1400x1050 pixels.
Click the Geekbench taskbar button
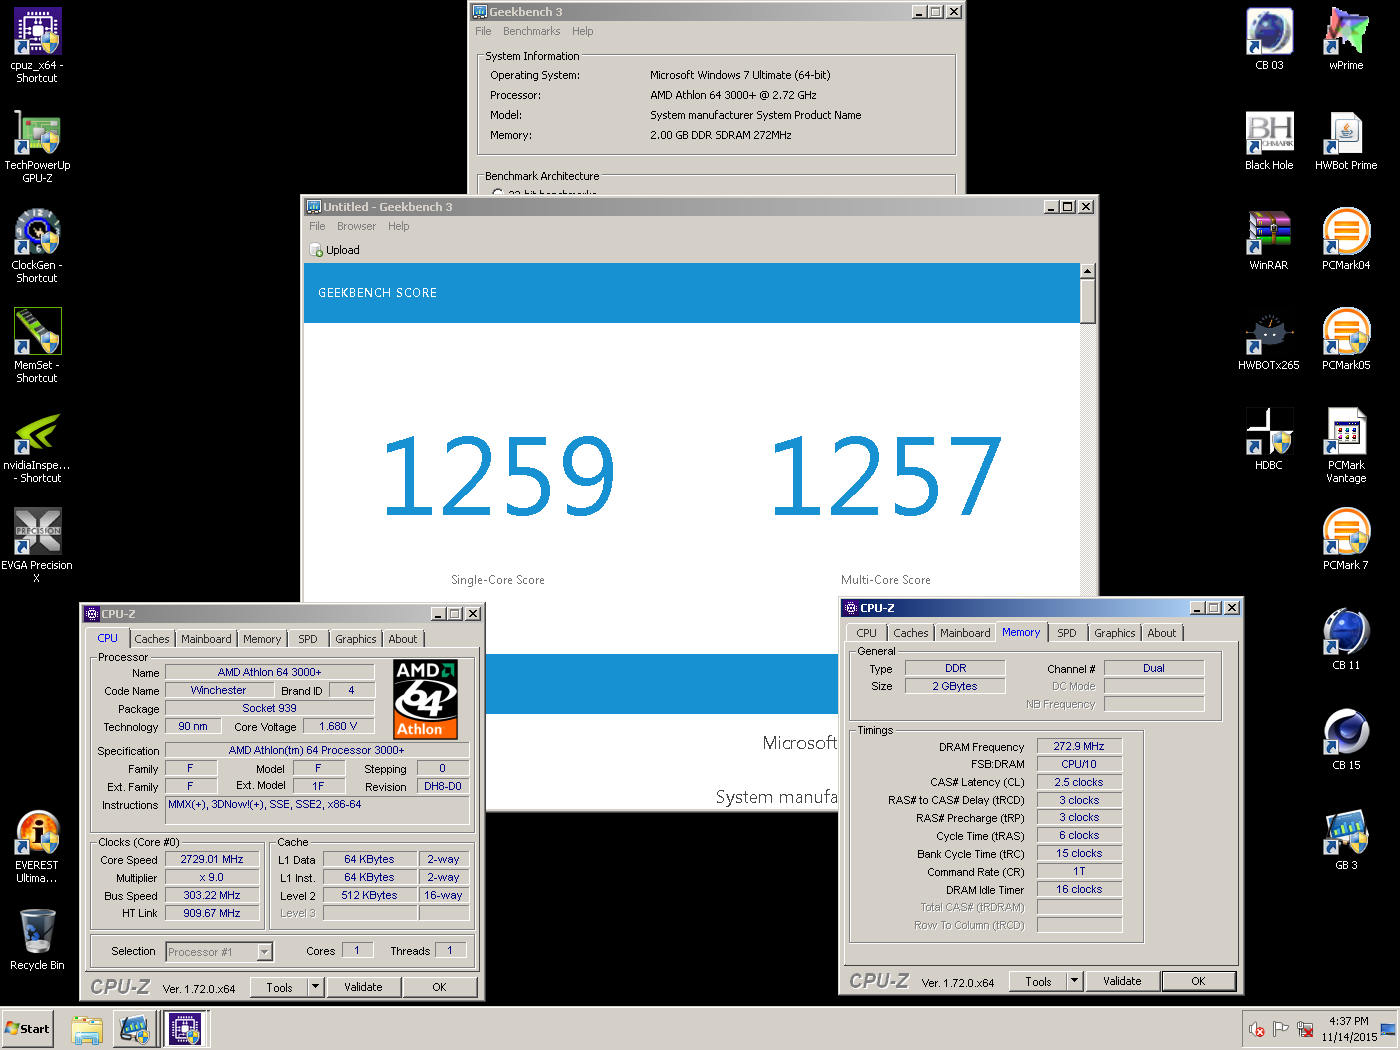(x=135, y=1029)
